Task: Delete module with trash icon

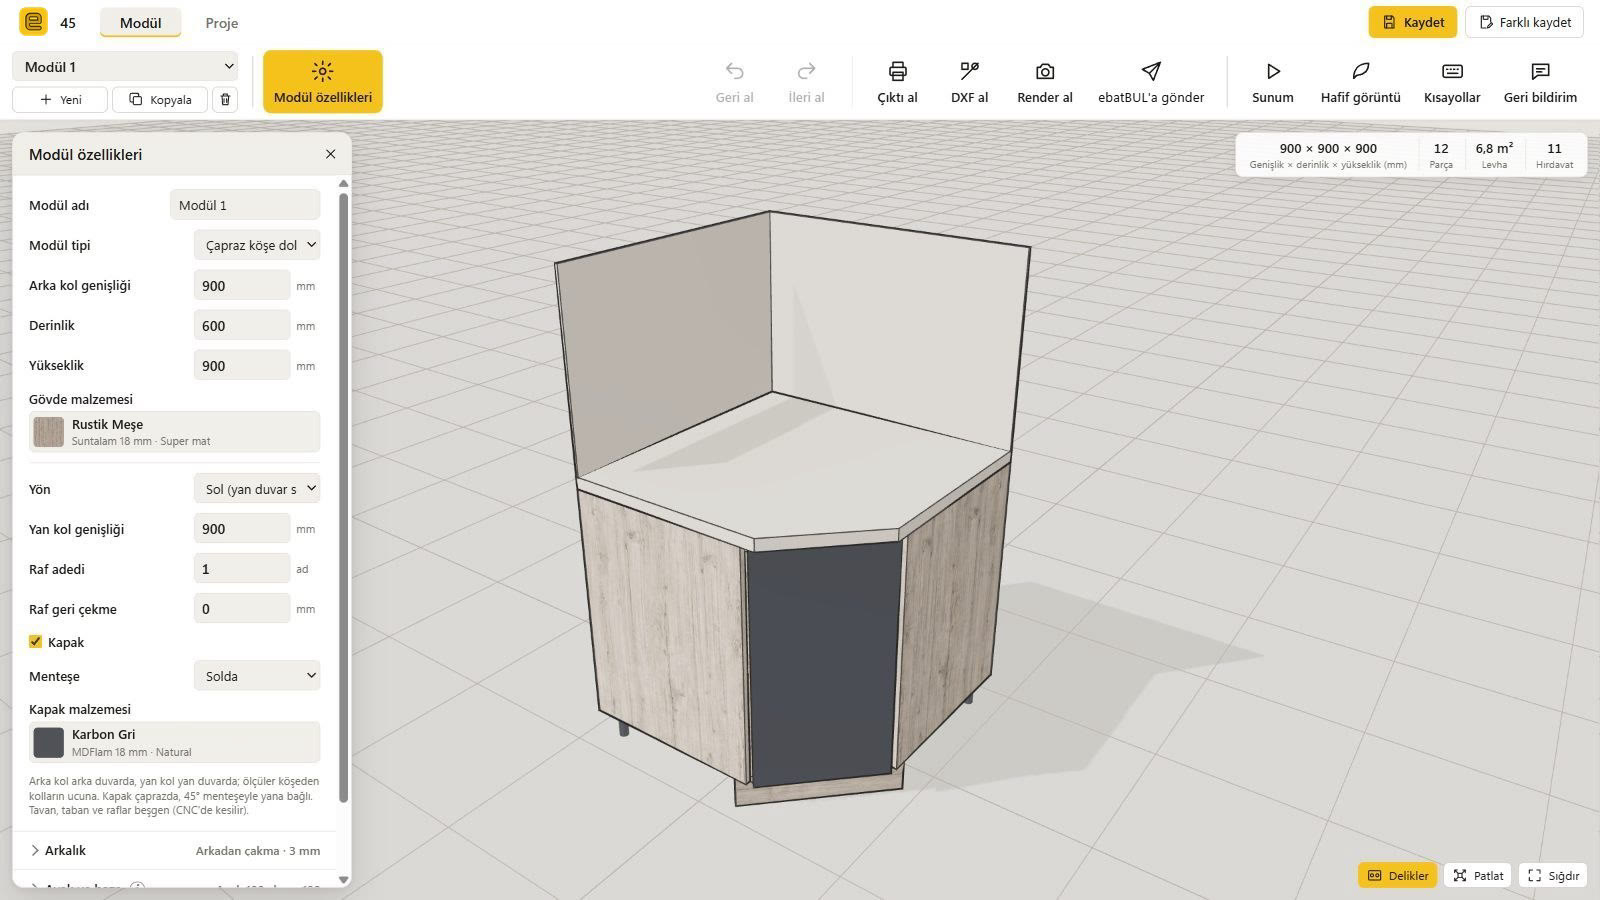Action: (x=225, y=99)
